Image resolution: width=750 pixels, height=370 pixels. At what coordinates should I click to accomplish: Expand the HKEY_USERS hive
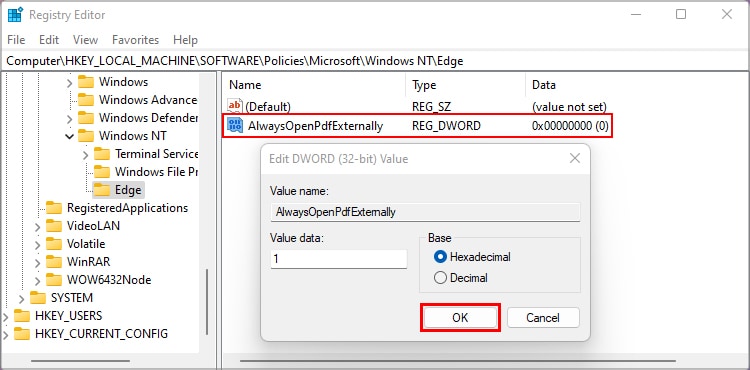pyautogui.click(x=6, y=316)
